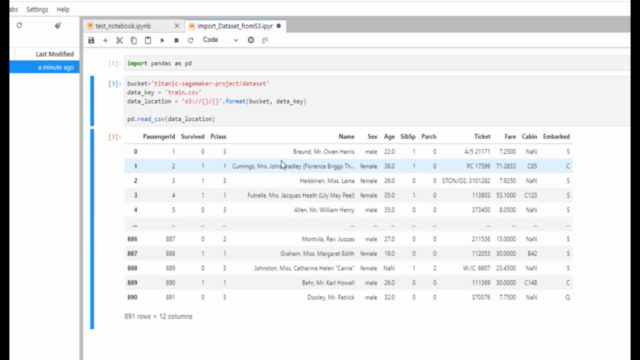Click the clock icon in notebook toolbar
Image resolution: width=640 pixels, height=360 pixels.
251,40
